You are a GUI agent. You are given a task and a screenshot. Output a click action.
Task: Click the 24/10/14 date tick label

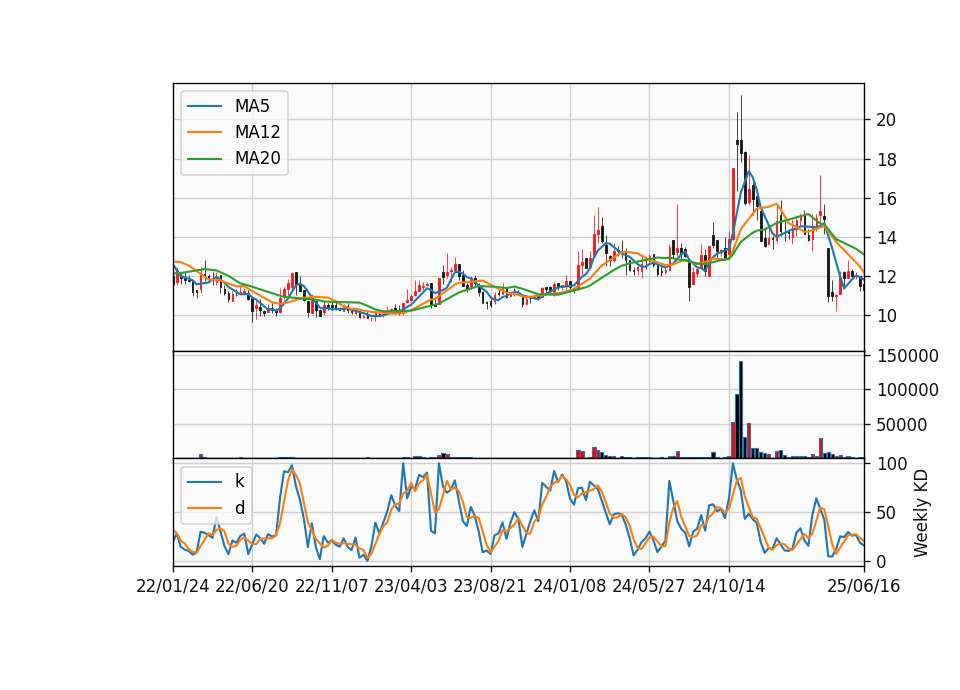point(729,586)
